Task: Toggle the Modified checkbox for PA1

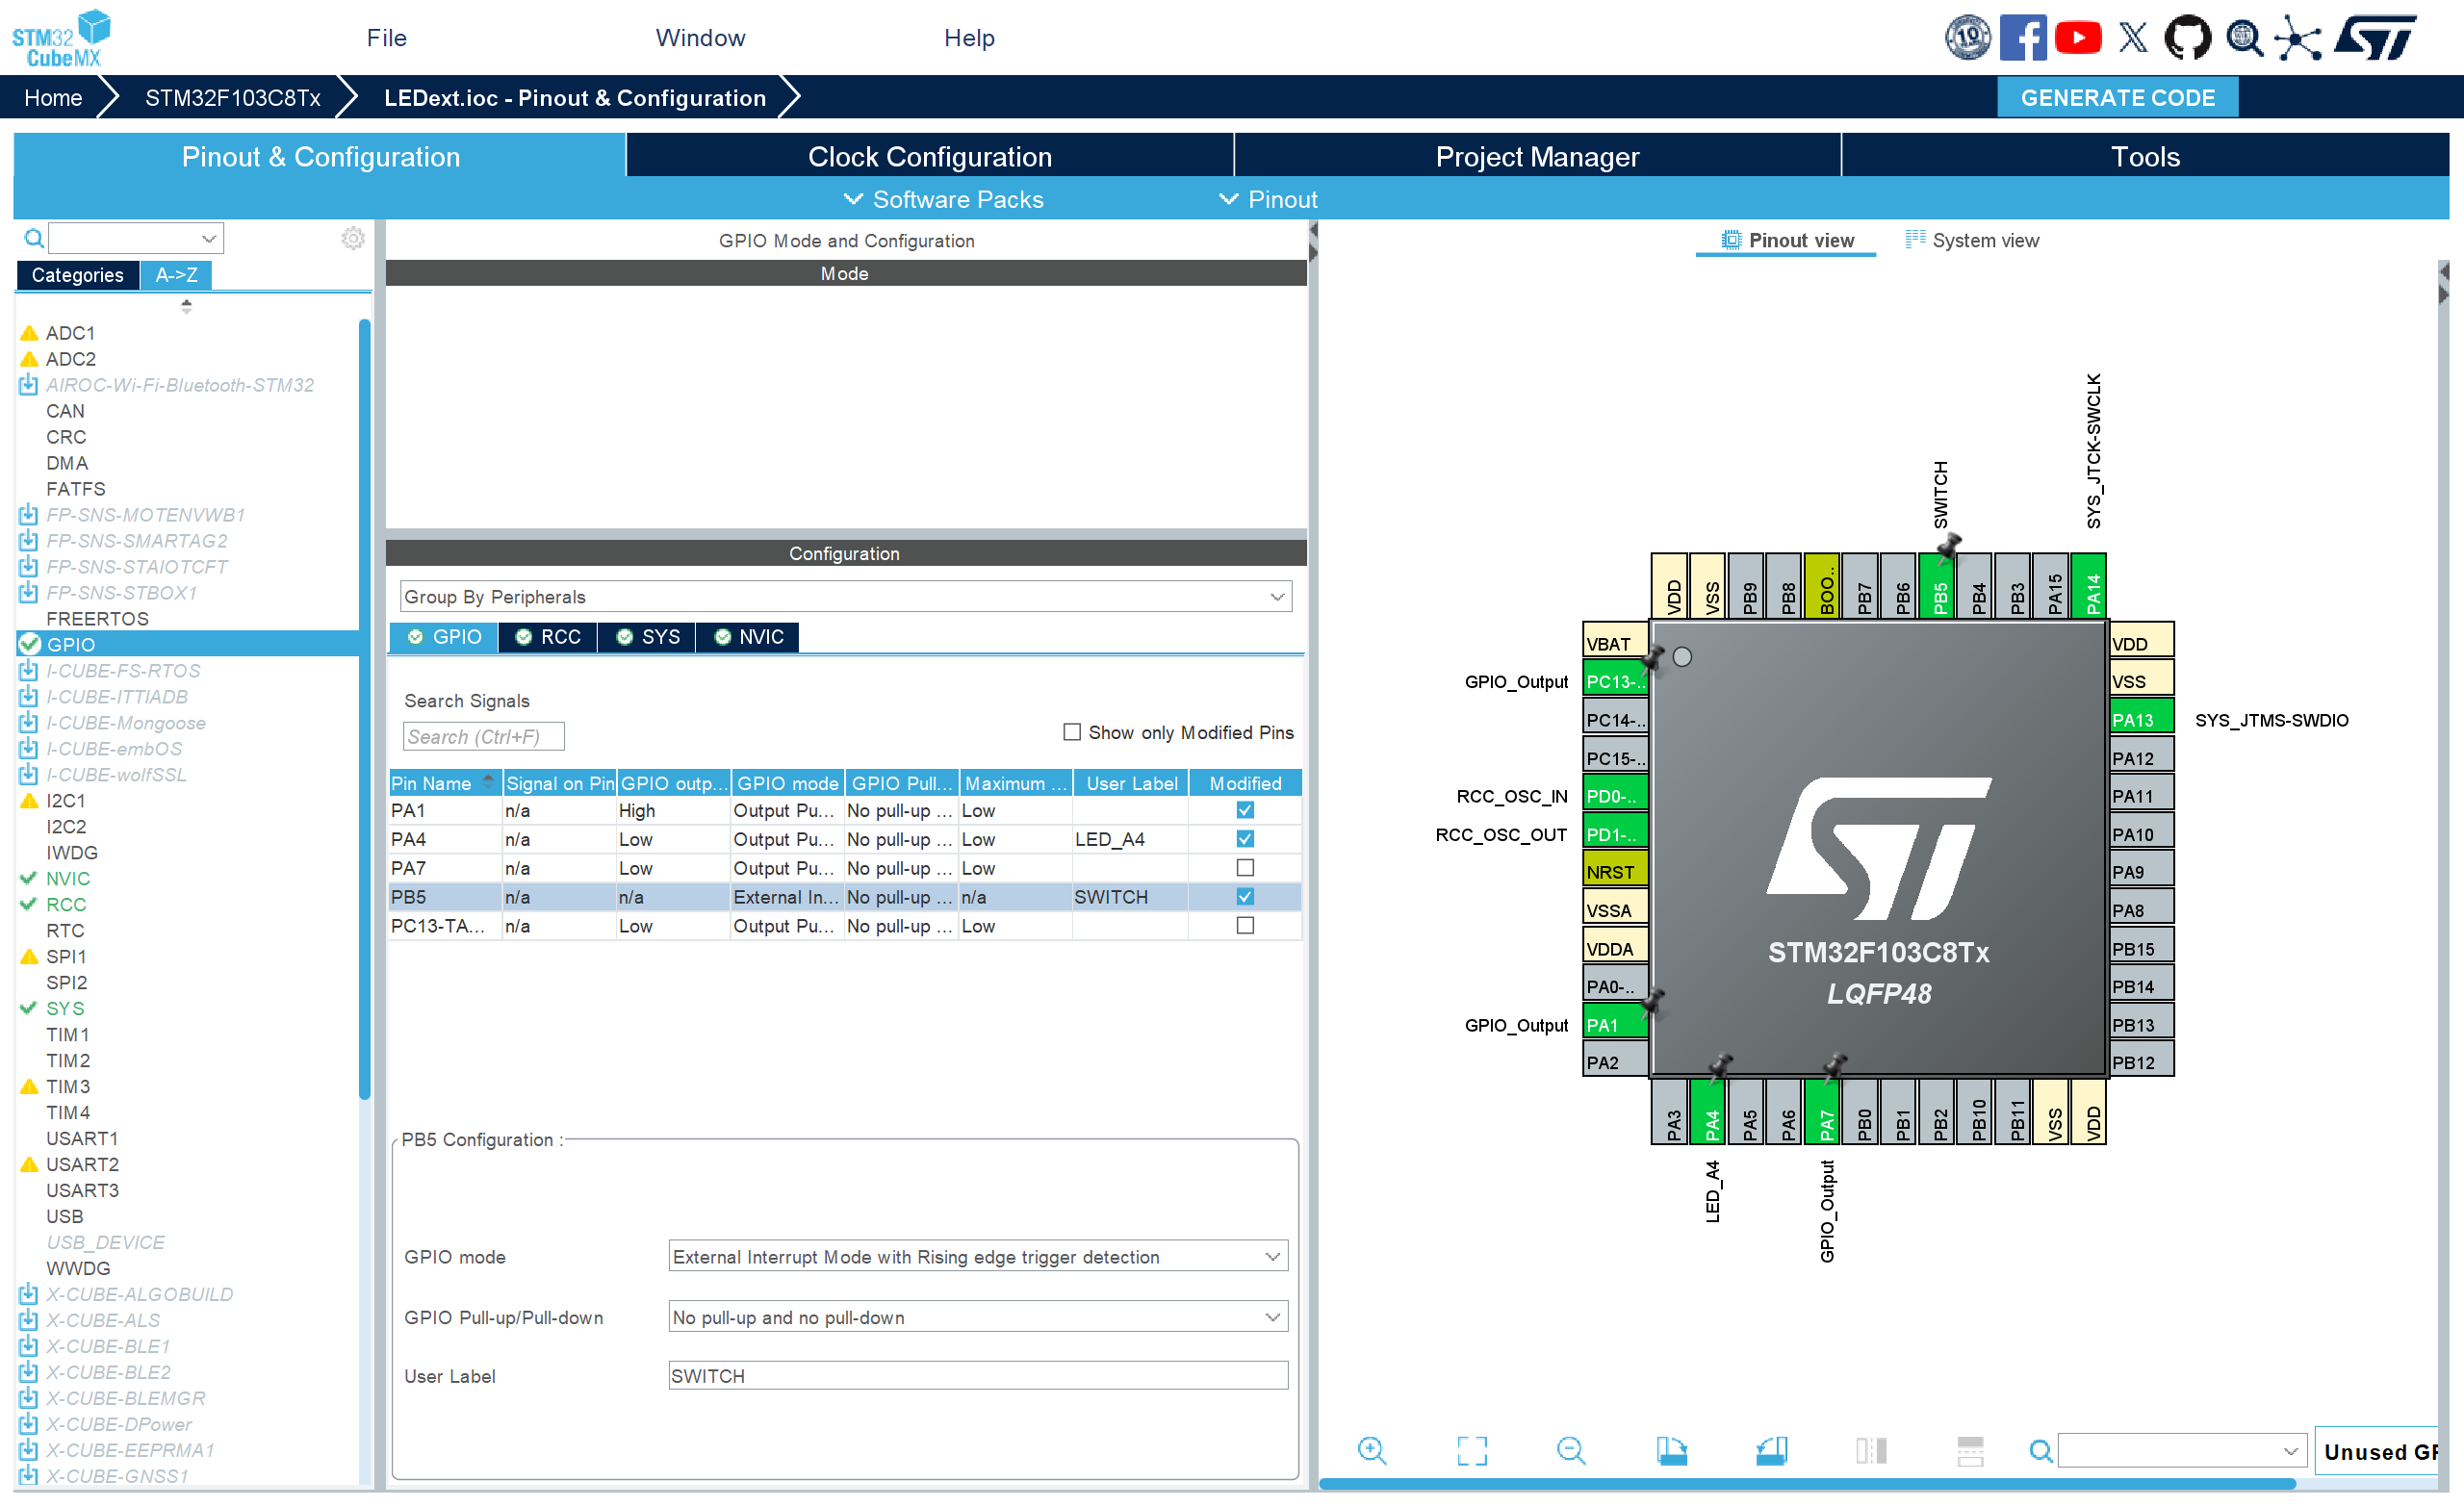Action: click(x=1245, y=810)
